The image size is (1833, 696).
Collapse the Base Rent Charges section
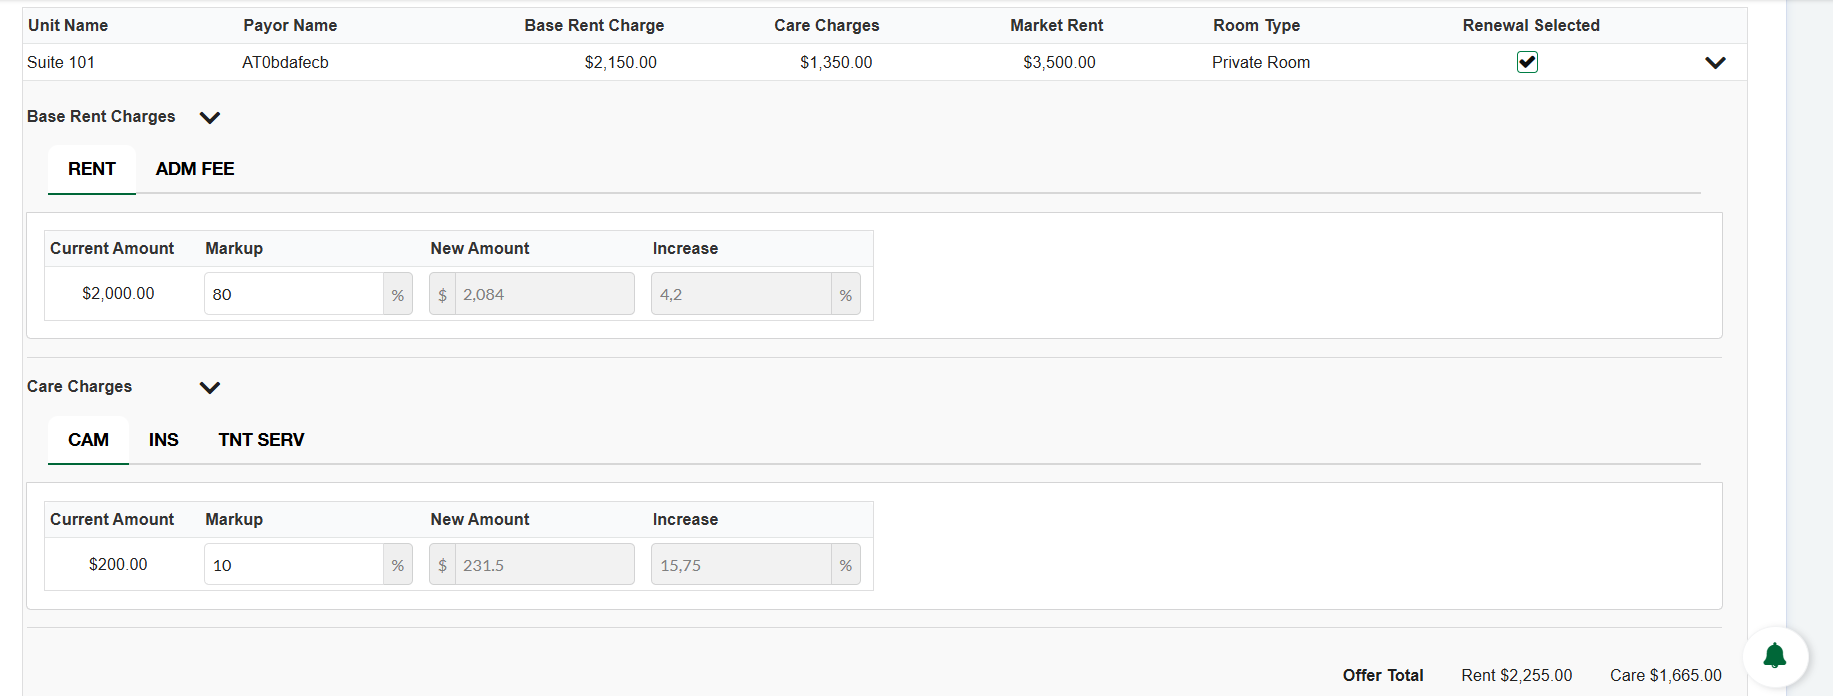[x=210, y=117]
